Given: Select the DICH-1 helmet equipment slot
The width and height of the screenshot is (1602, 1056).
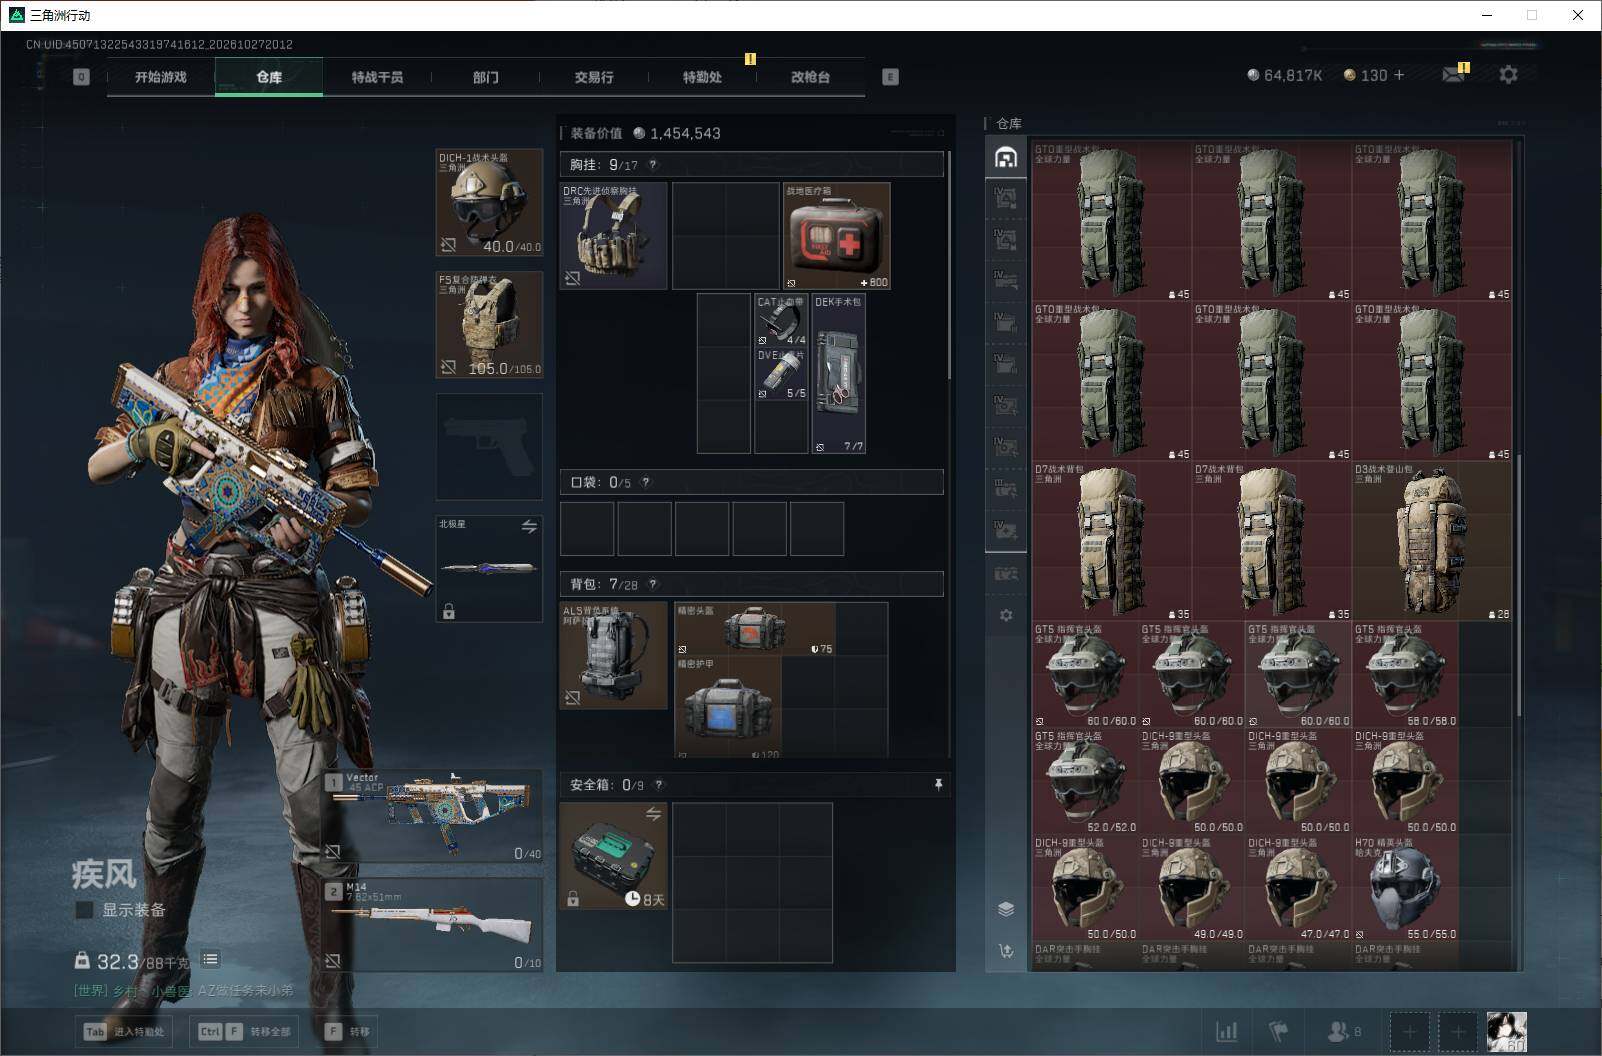Looking at the screenshot, I should [489, 203].
